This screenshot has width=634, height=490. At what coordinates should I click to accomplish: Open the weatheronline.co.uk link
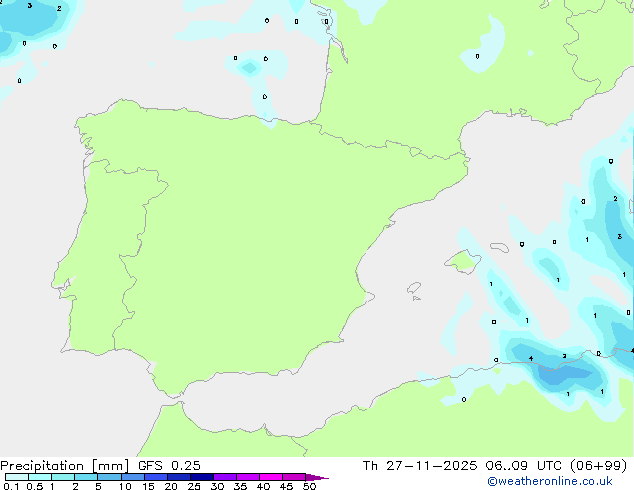pyautogui.click(x=550, y=481)
